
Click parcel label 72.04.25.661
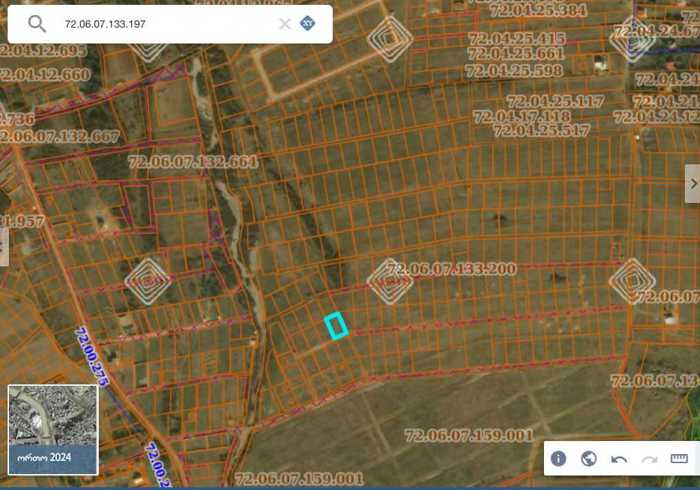pyautogui.click(x=517, y=54)
